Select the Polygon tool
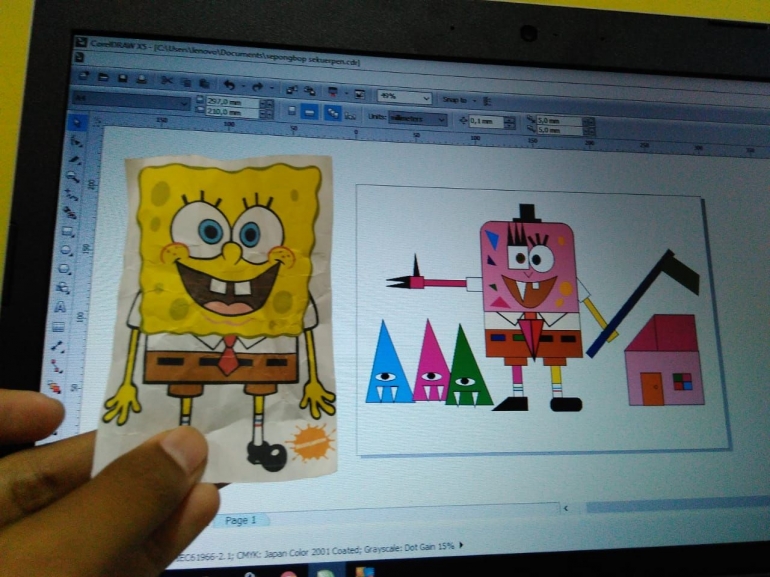Viewport: 770px width, 577px height. [x=65, y=269]
